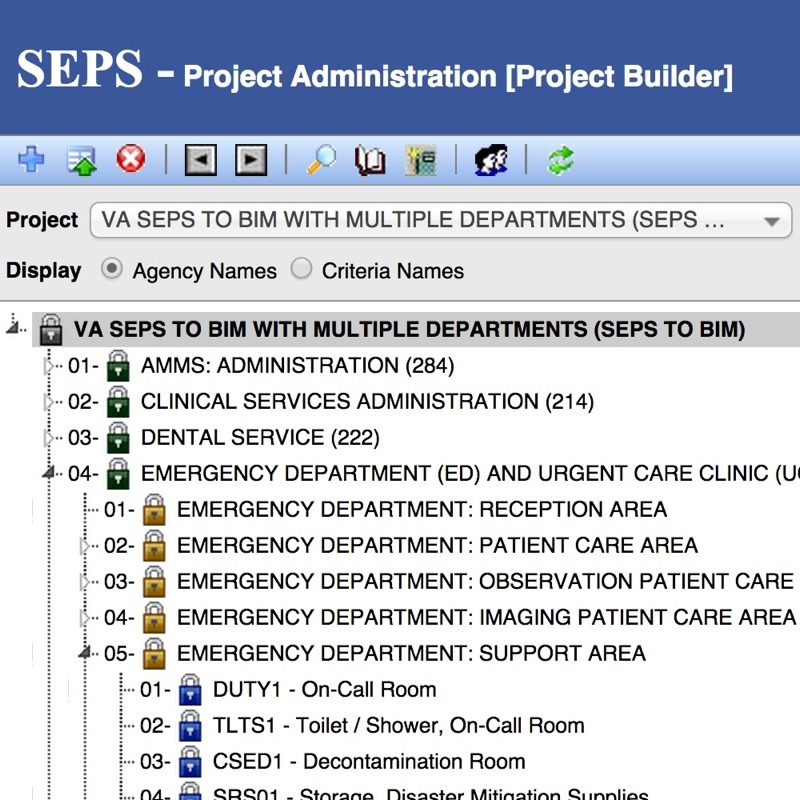Select TLTS1 - Toilet / Shower, On-Call Room row
This screenshot has width=800, height=800.
(x=398, y=726)
